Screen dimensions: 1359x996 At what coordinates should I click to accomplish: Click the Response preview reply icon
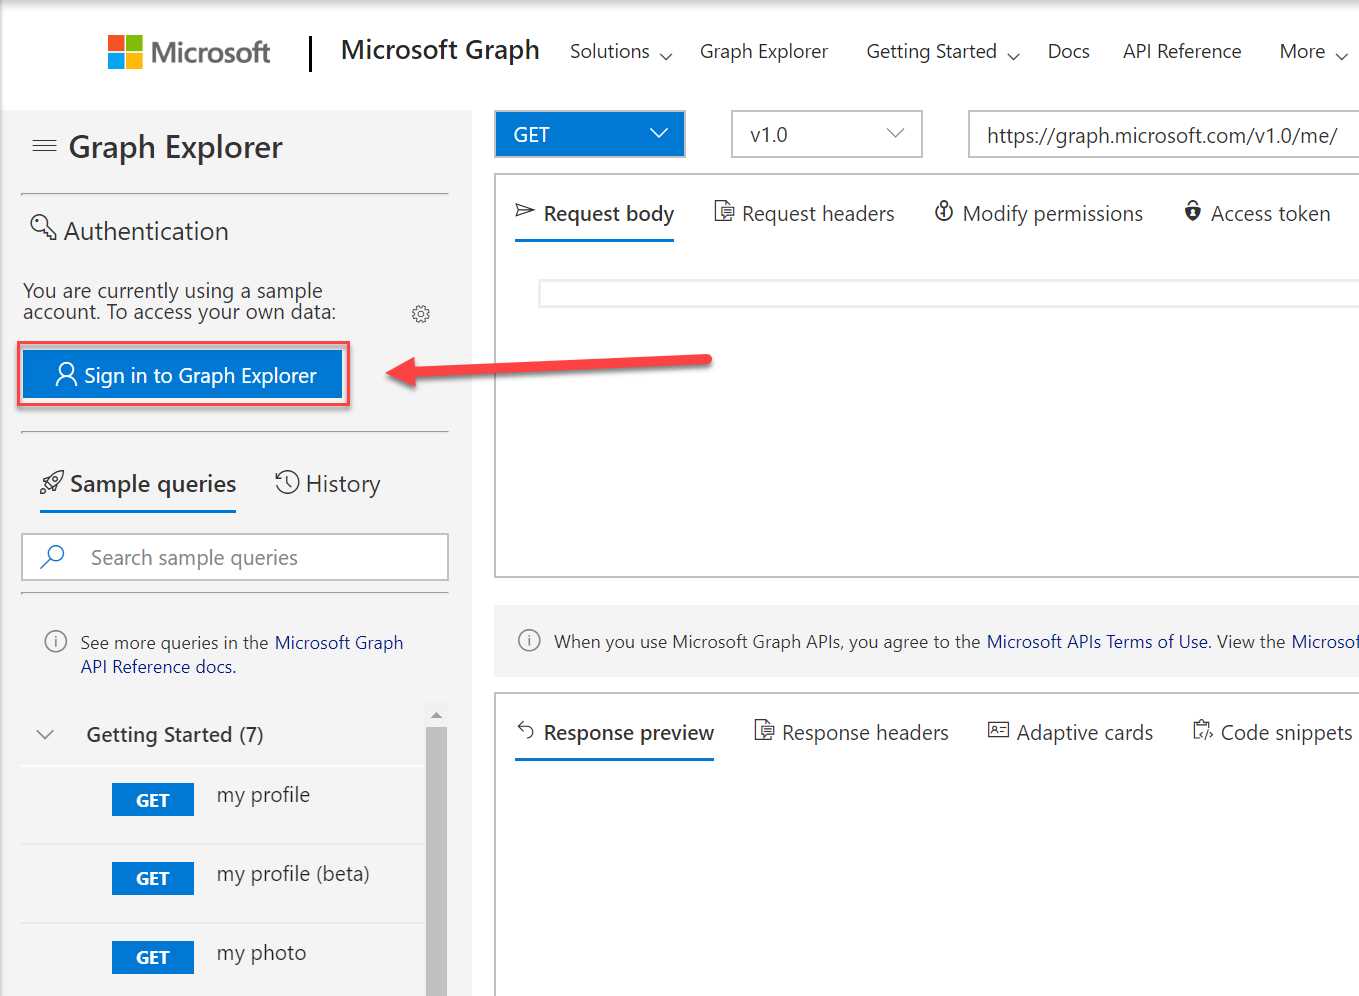click(x=525, y=729)
